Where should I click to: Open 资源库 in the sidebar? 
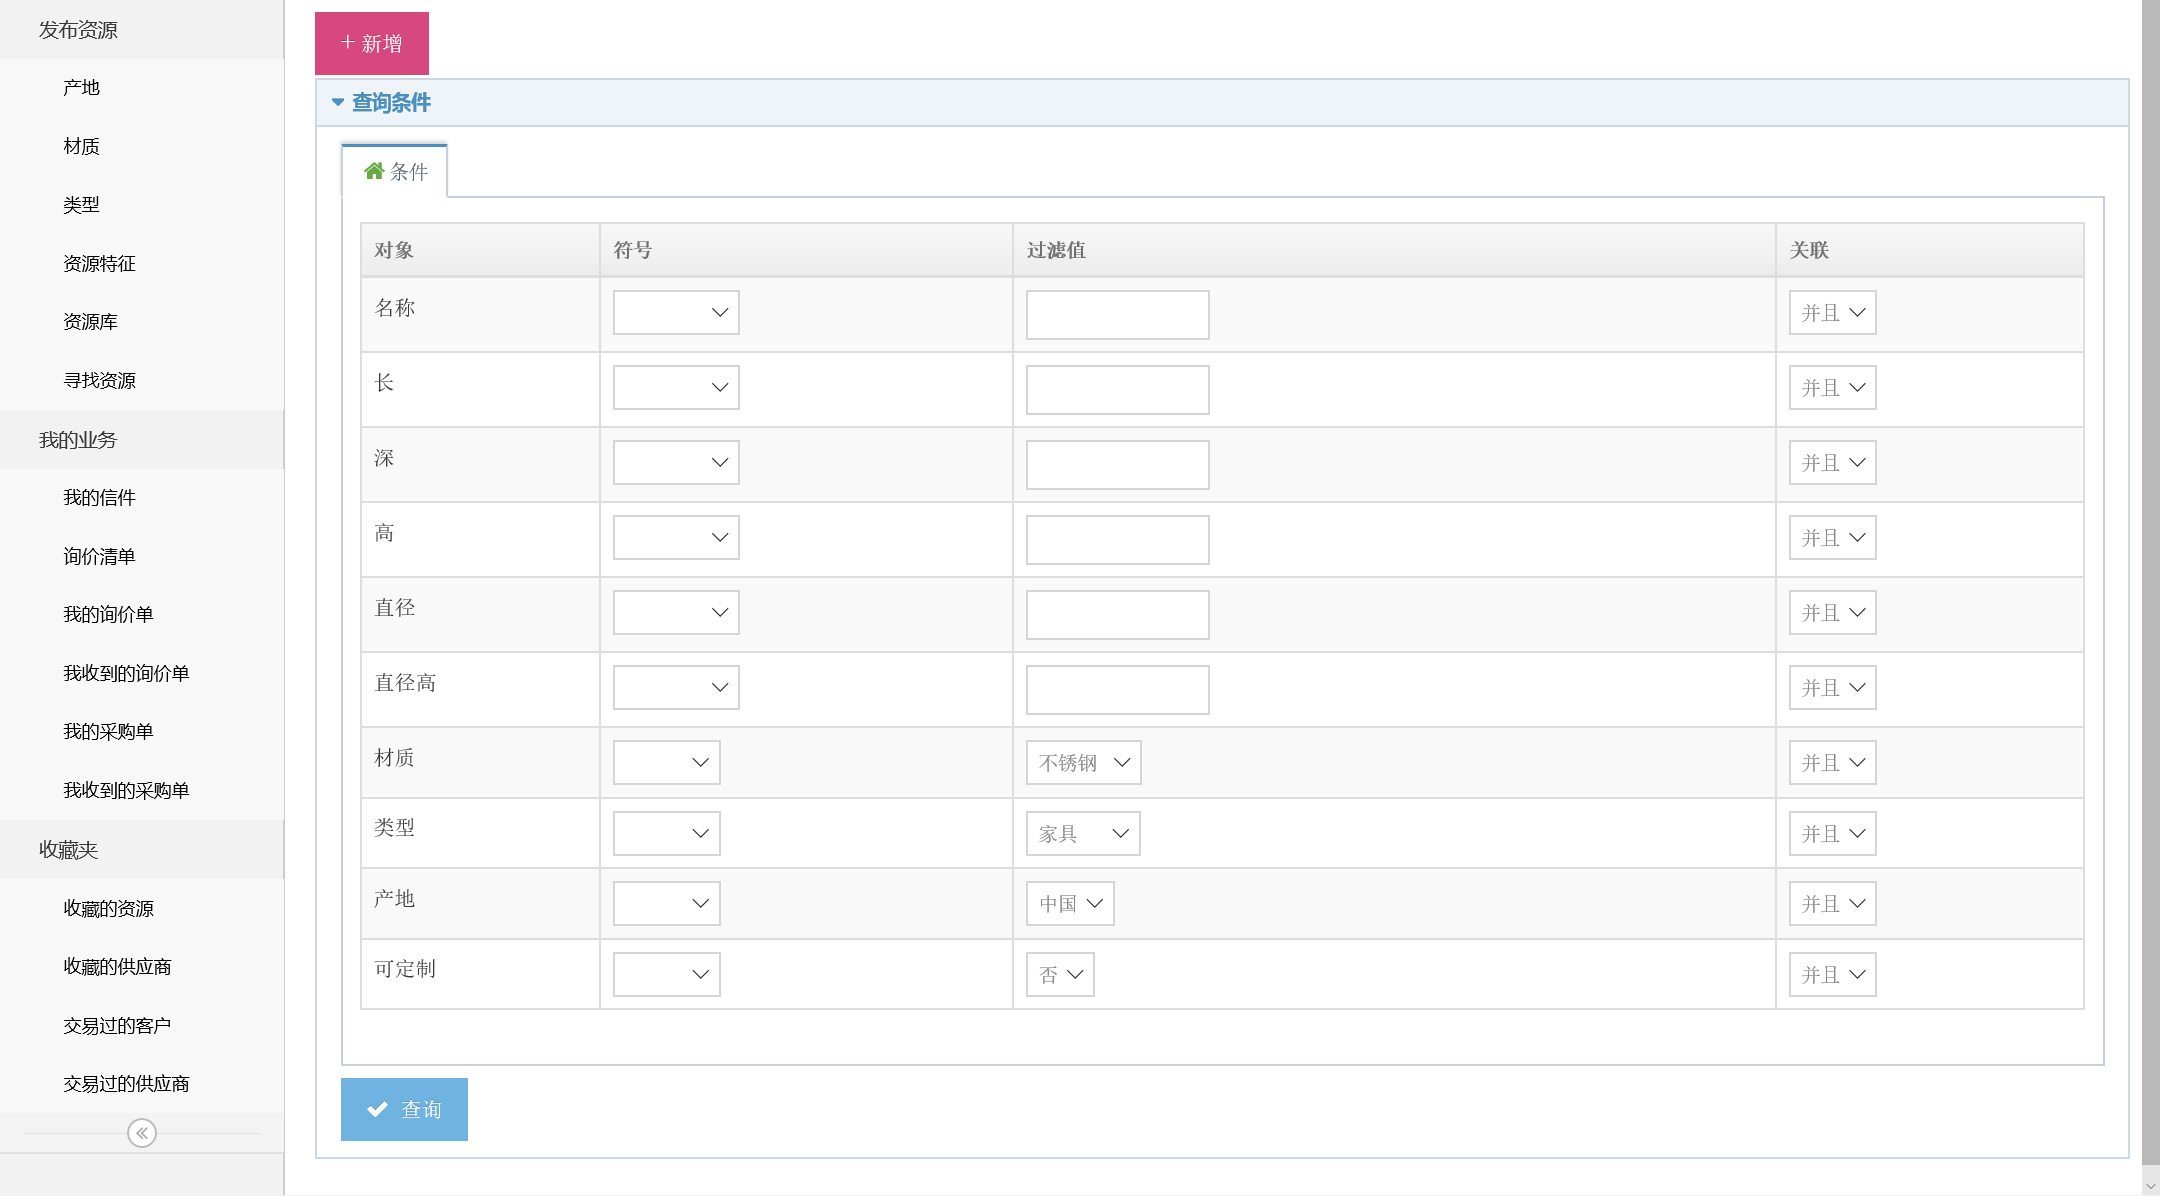point(142,322)
